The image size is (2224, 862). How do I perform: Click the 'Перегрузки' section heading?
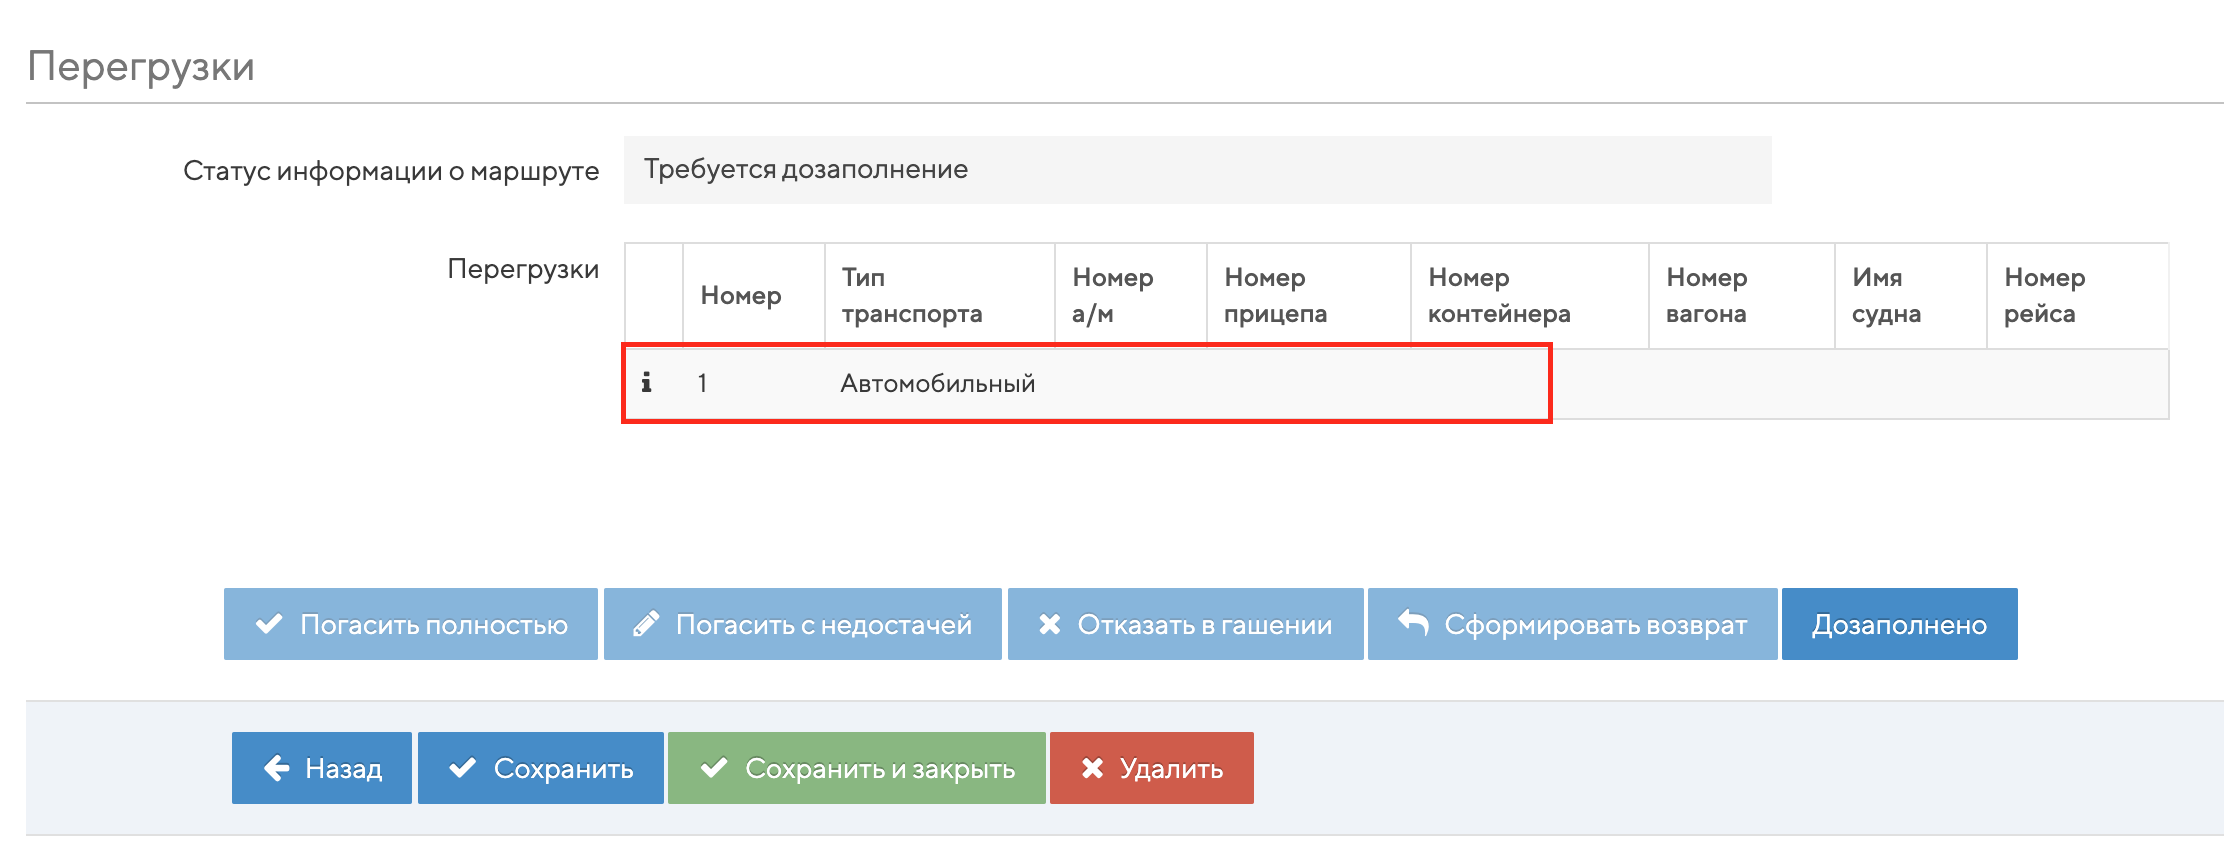(x=141, y=67)
